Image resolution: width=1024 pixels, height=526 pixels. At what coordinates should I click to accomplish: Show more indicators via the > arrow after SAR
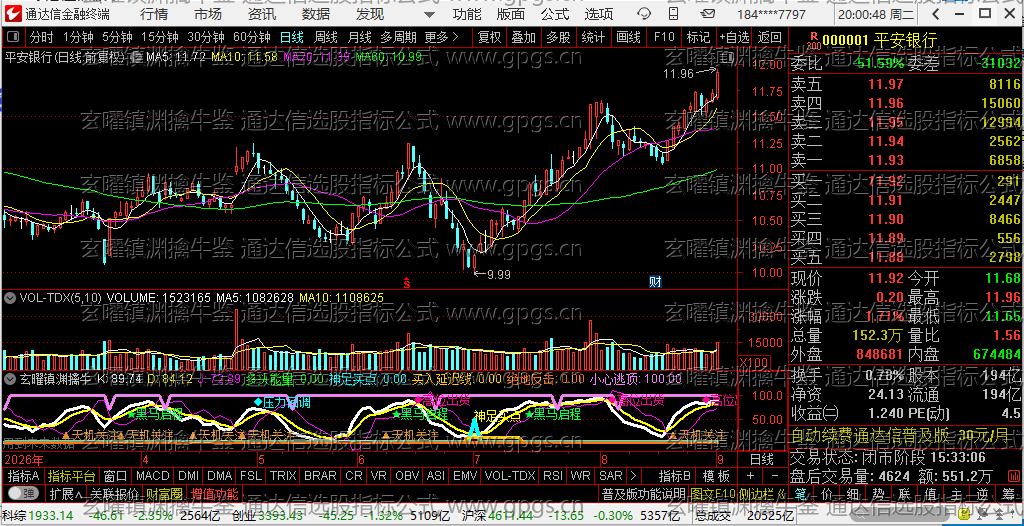click(632, 476)
